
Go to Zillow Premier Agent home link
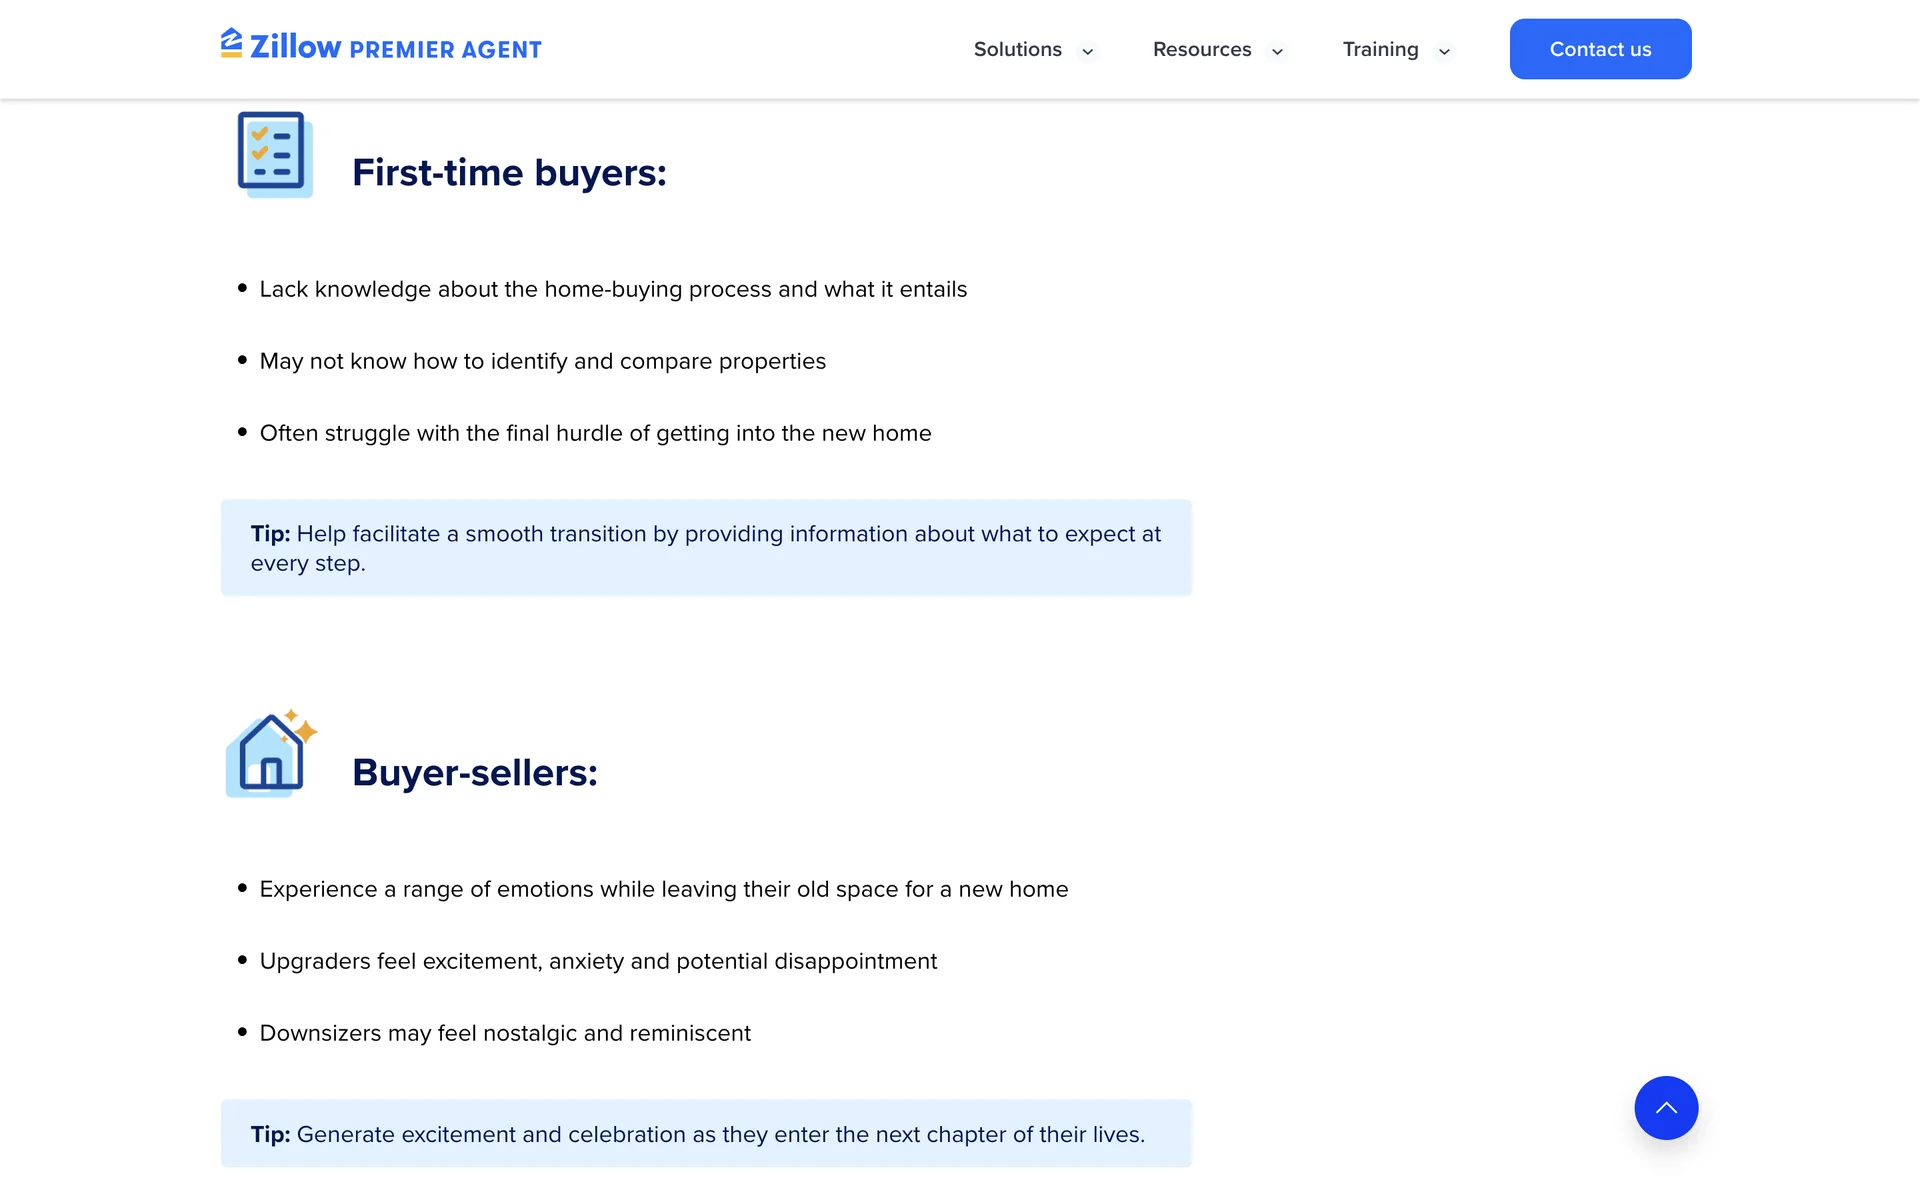pos(395,48)
